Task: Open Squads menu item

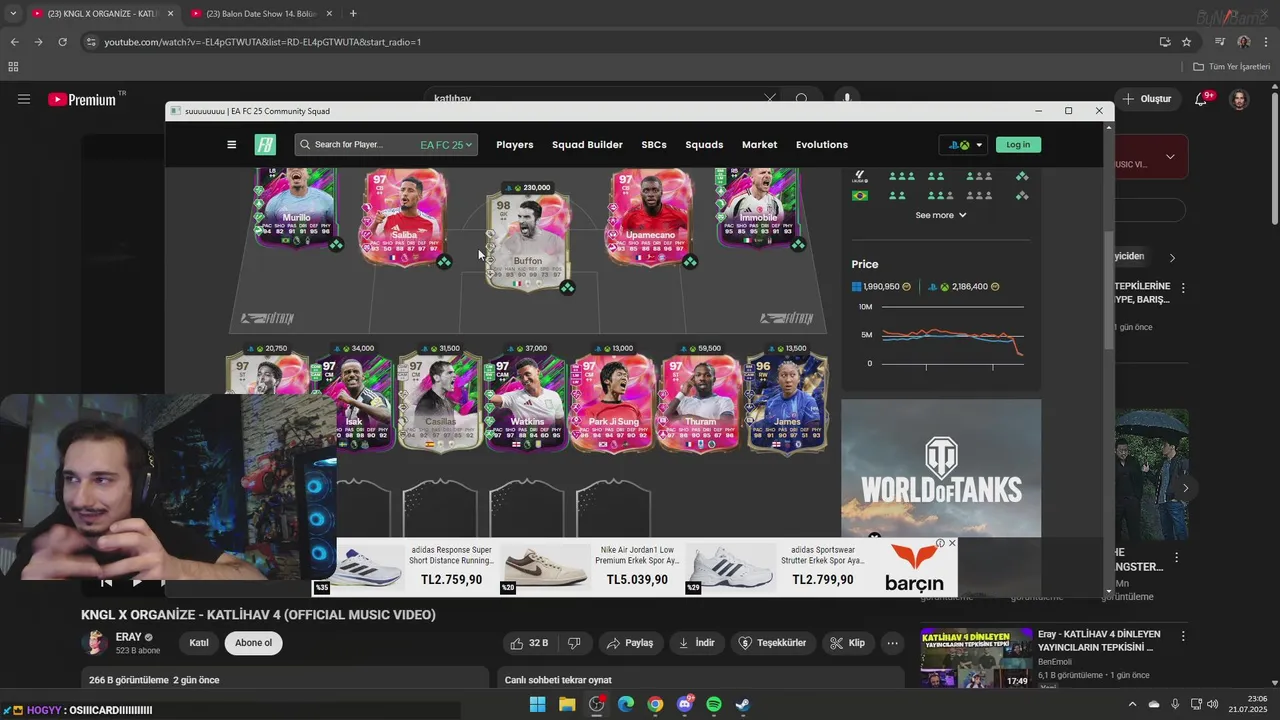Action: pos(704,145)
